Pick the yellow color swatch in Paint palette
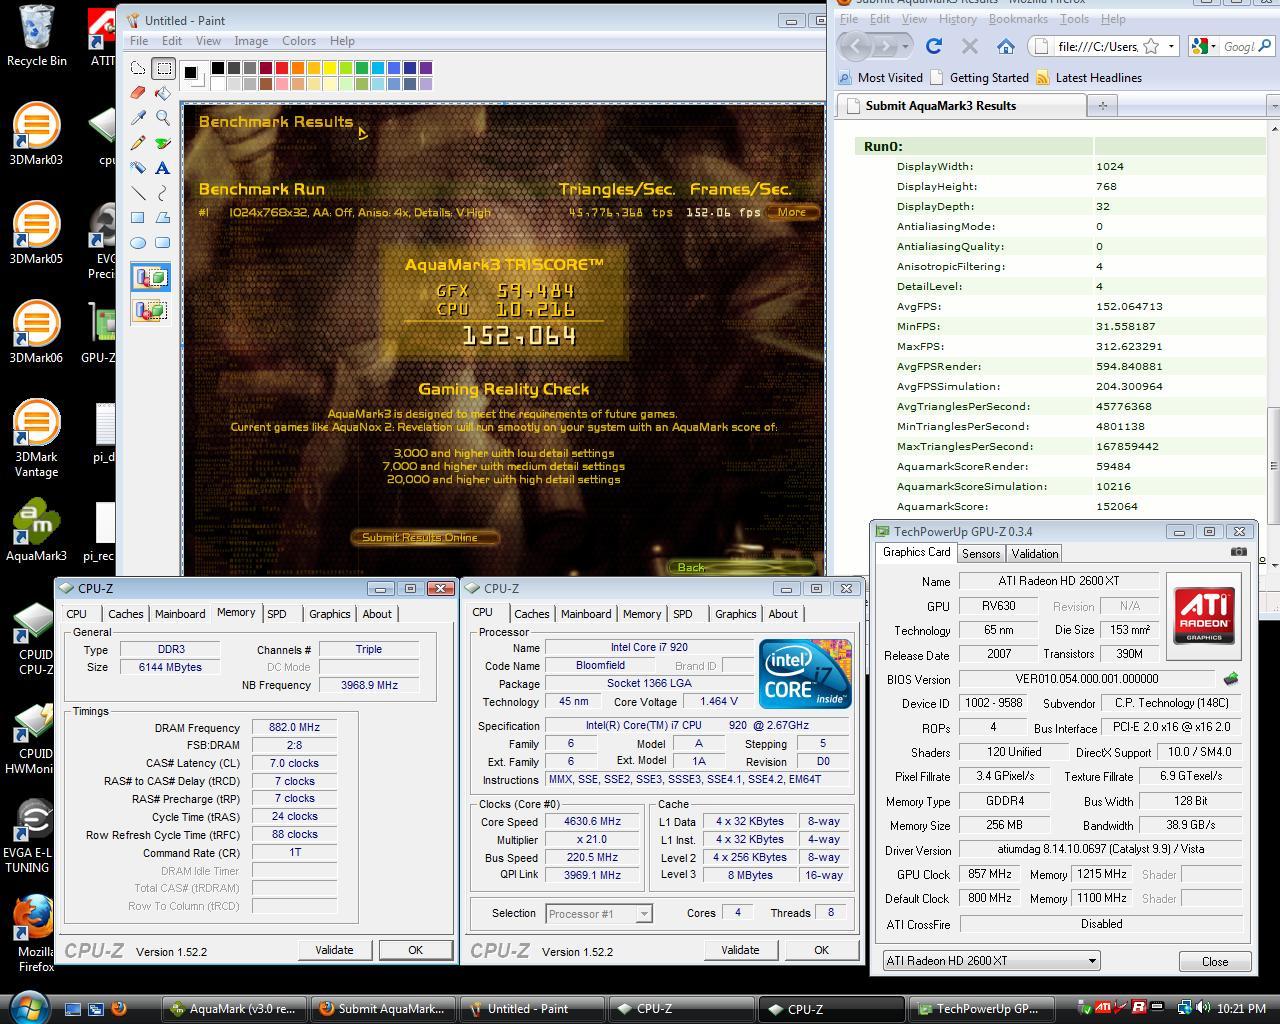The width and height of the screenshot is (1280, 1024). (x=330, y=68)
